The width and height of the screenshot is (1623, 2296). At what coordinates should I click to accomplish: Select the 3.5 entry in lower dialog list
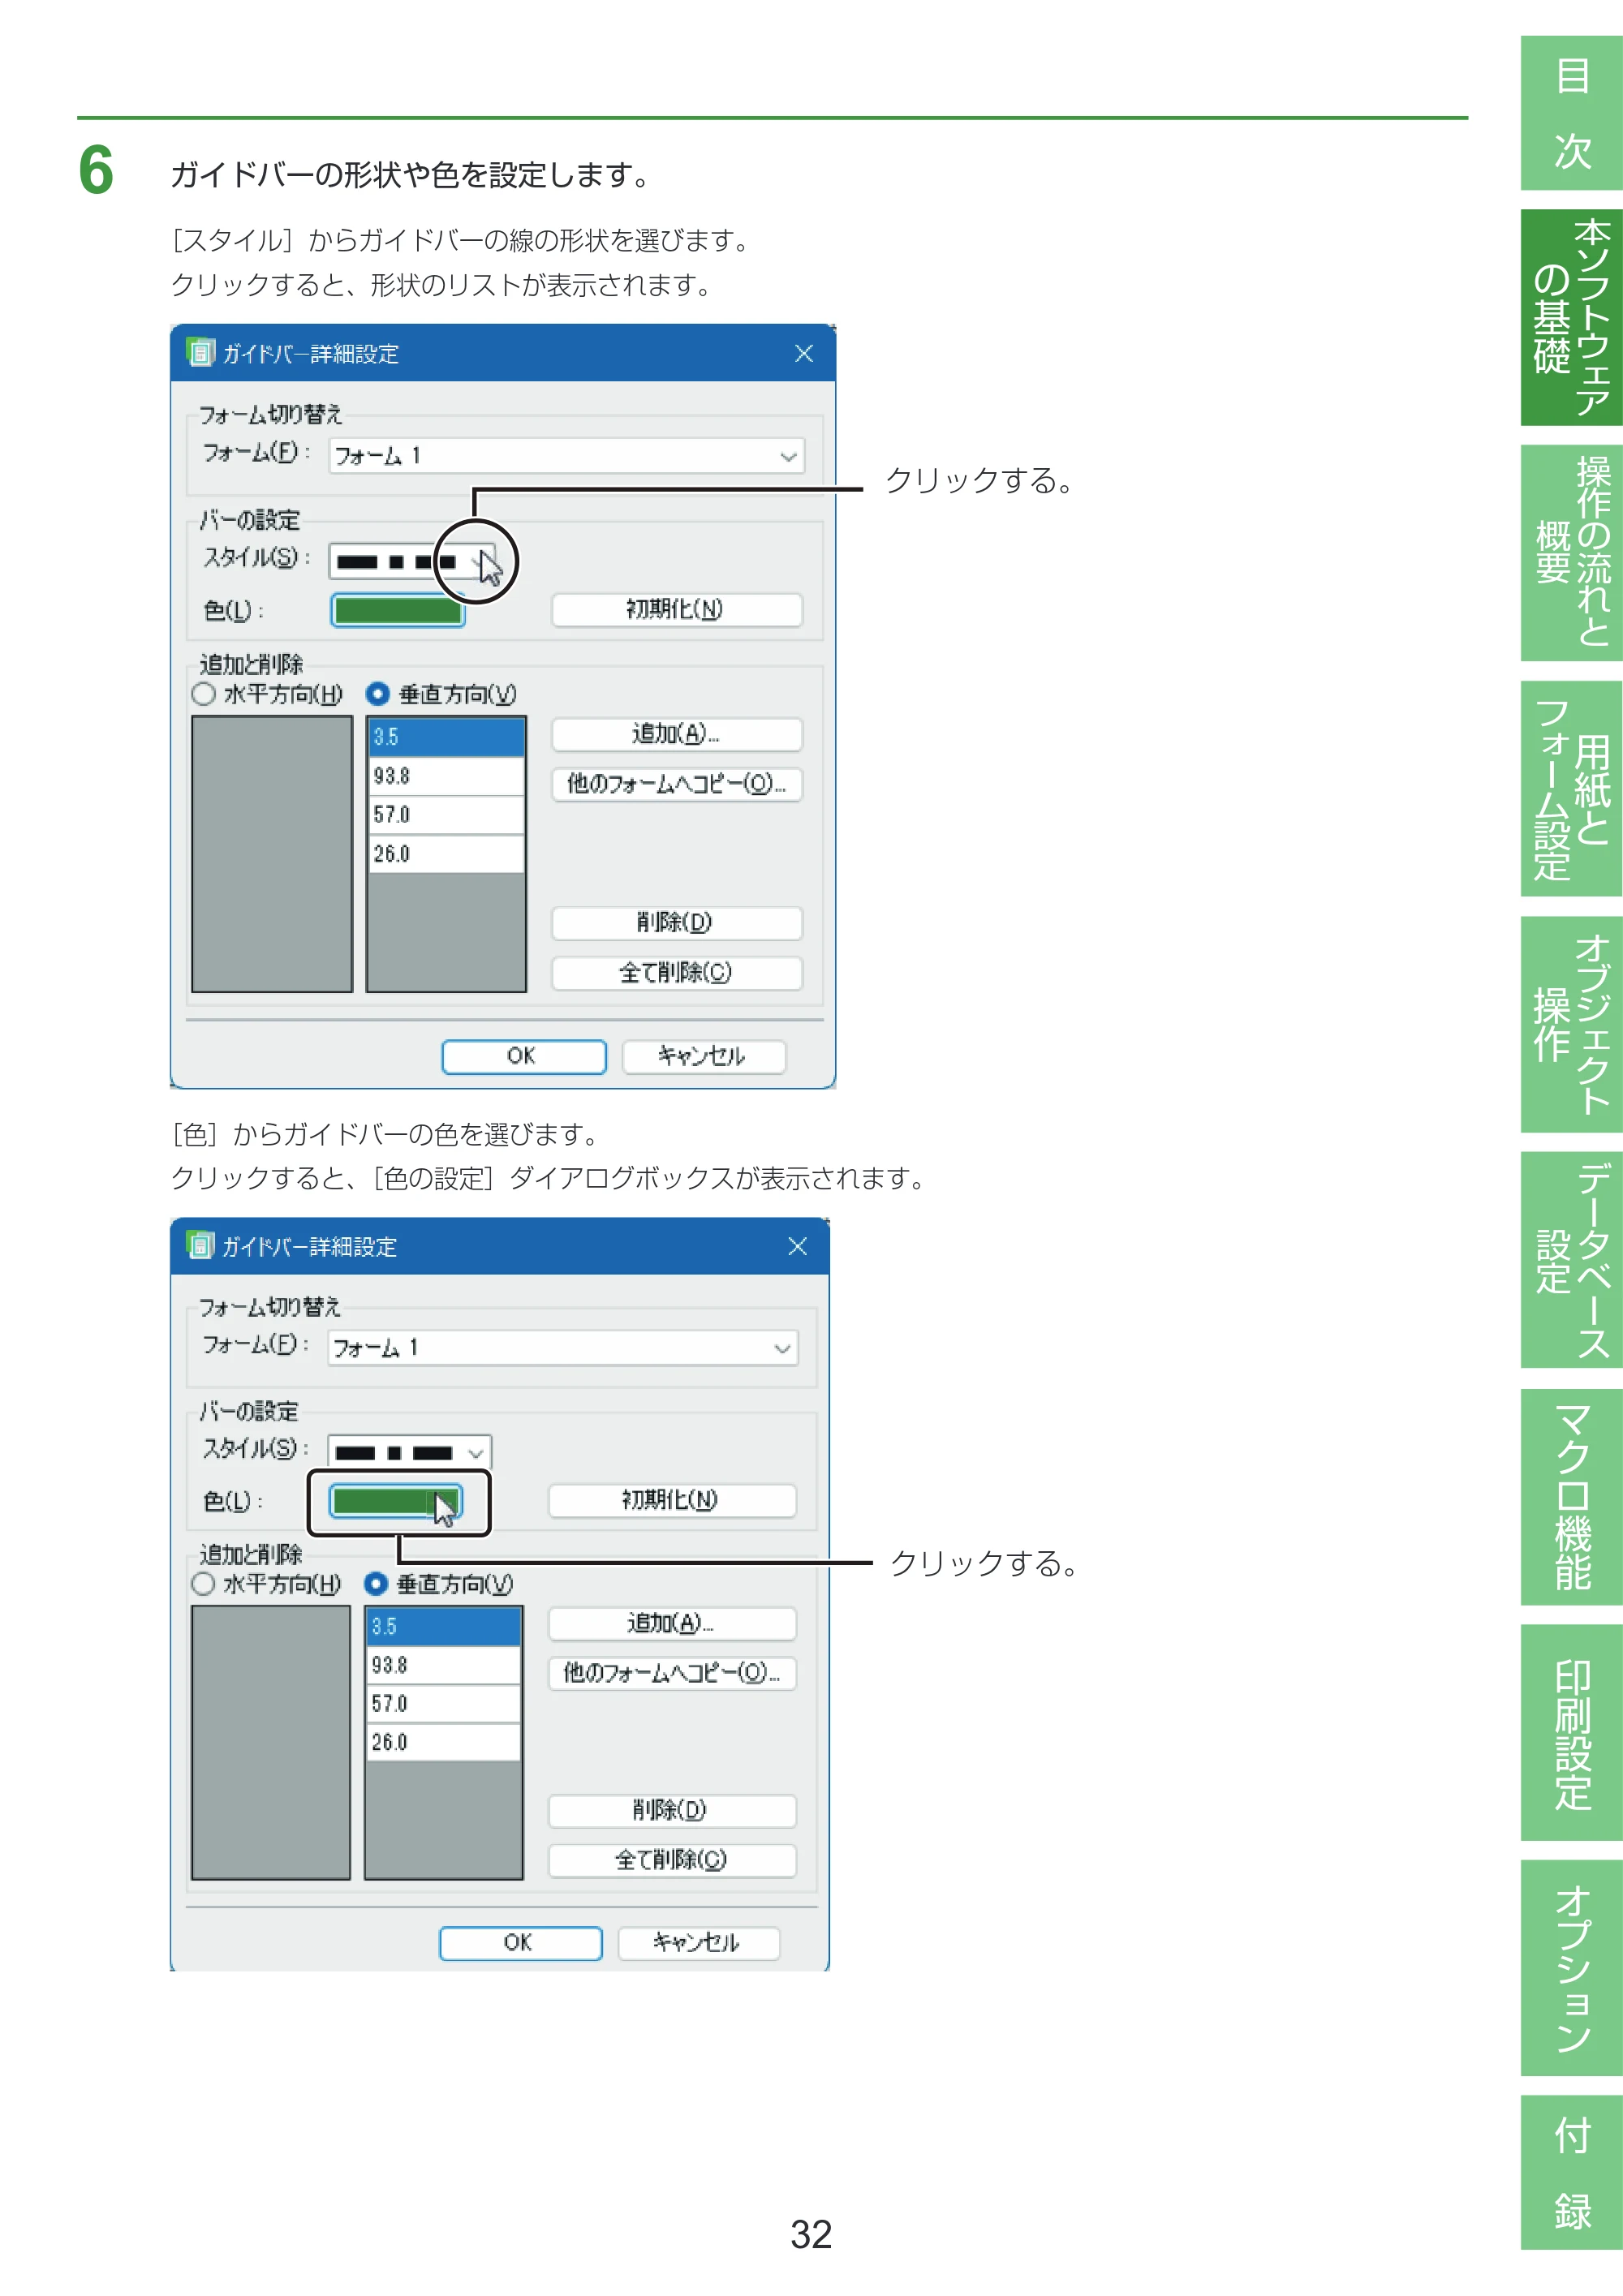444,1627
